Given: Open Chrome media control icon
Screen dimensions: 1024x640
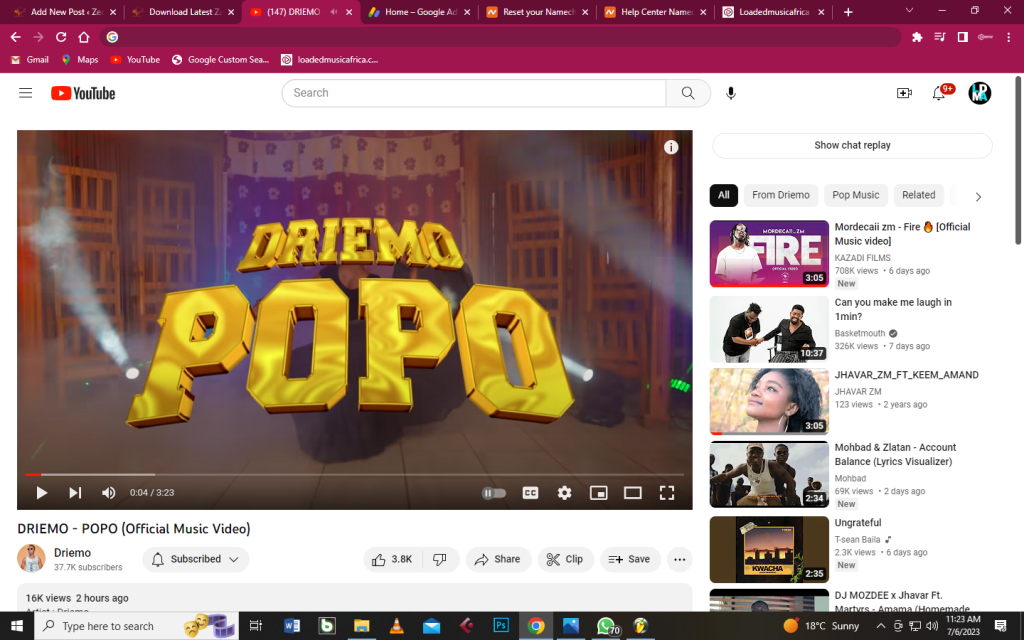Looking at the screenshot, I should (940, 37).
